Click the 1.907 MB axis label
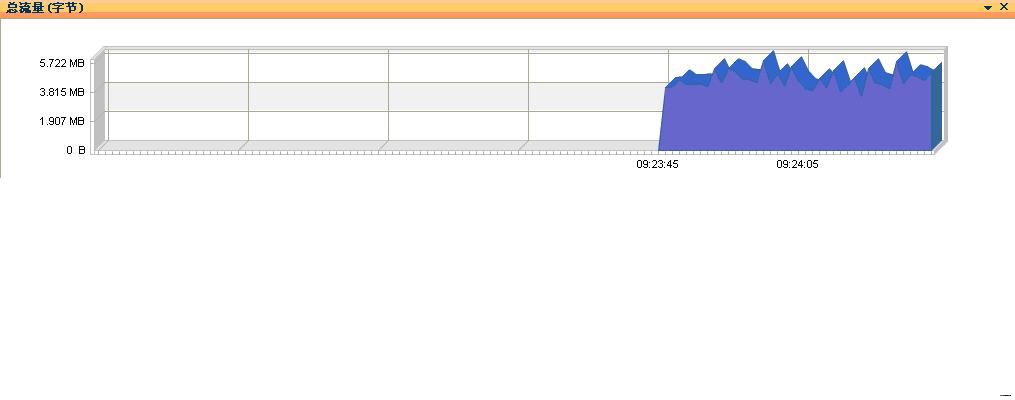This screenshot has width=1015, height=400. pos(61,121)
